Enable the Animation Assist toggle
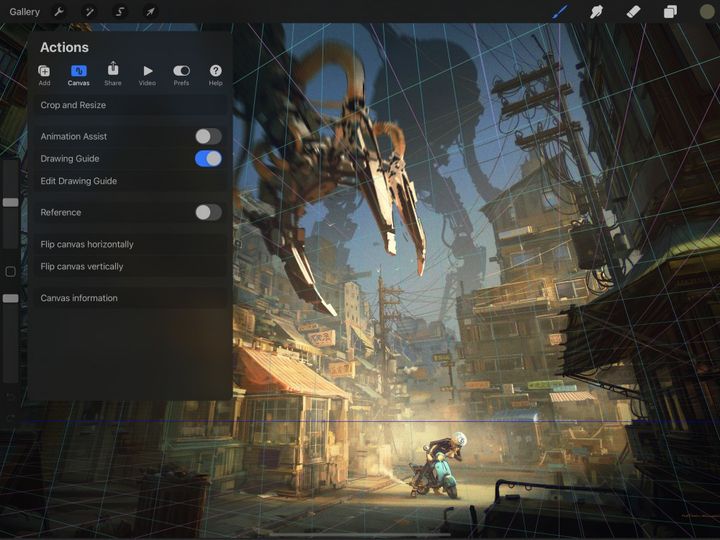 [208, 136]
